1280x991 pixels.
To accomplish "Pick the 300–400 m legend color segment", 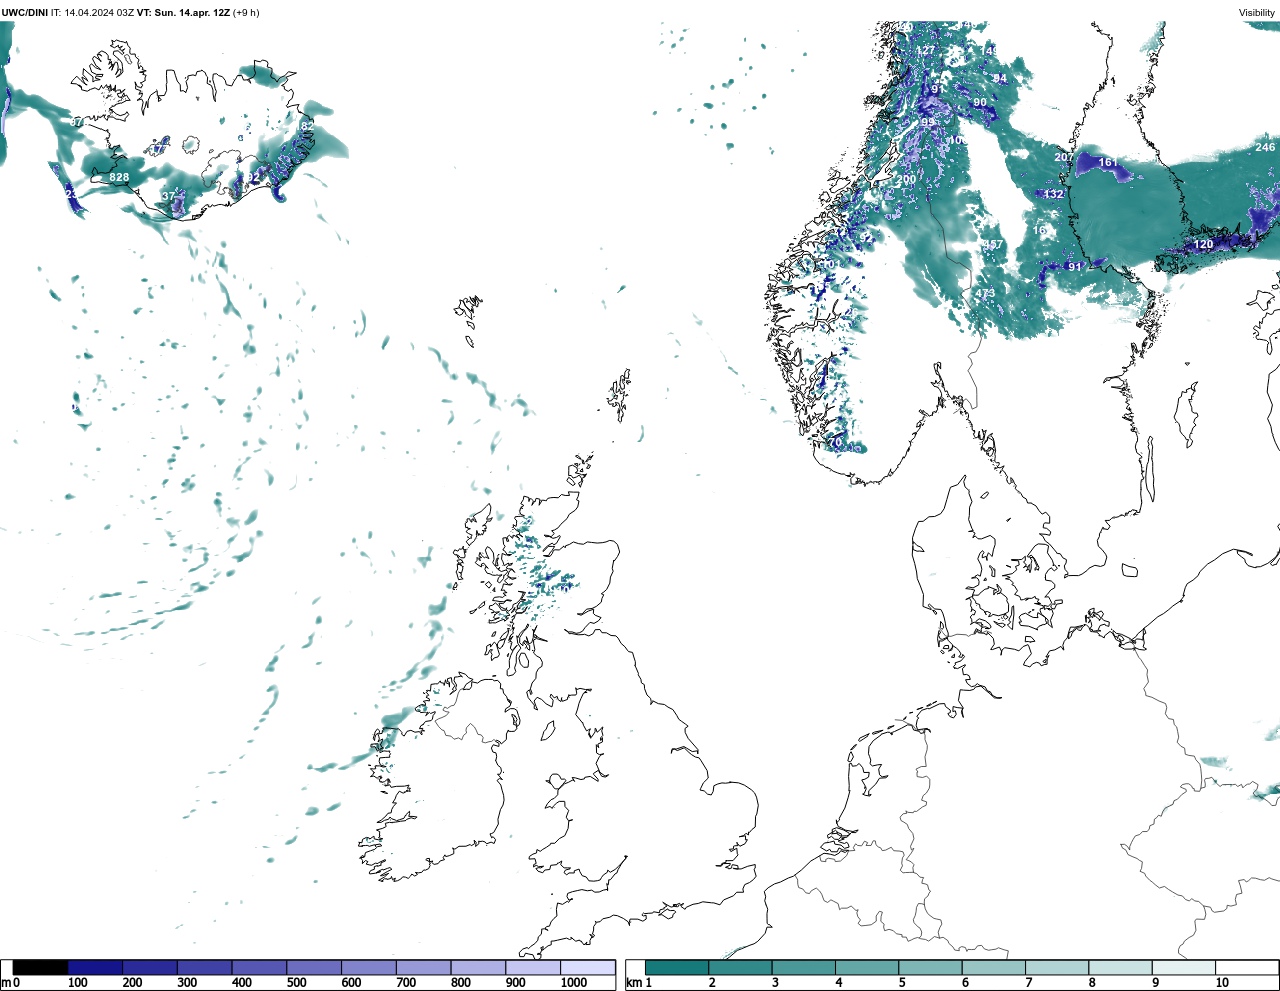I will click(x=205, y=968).
